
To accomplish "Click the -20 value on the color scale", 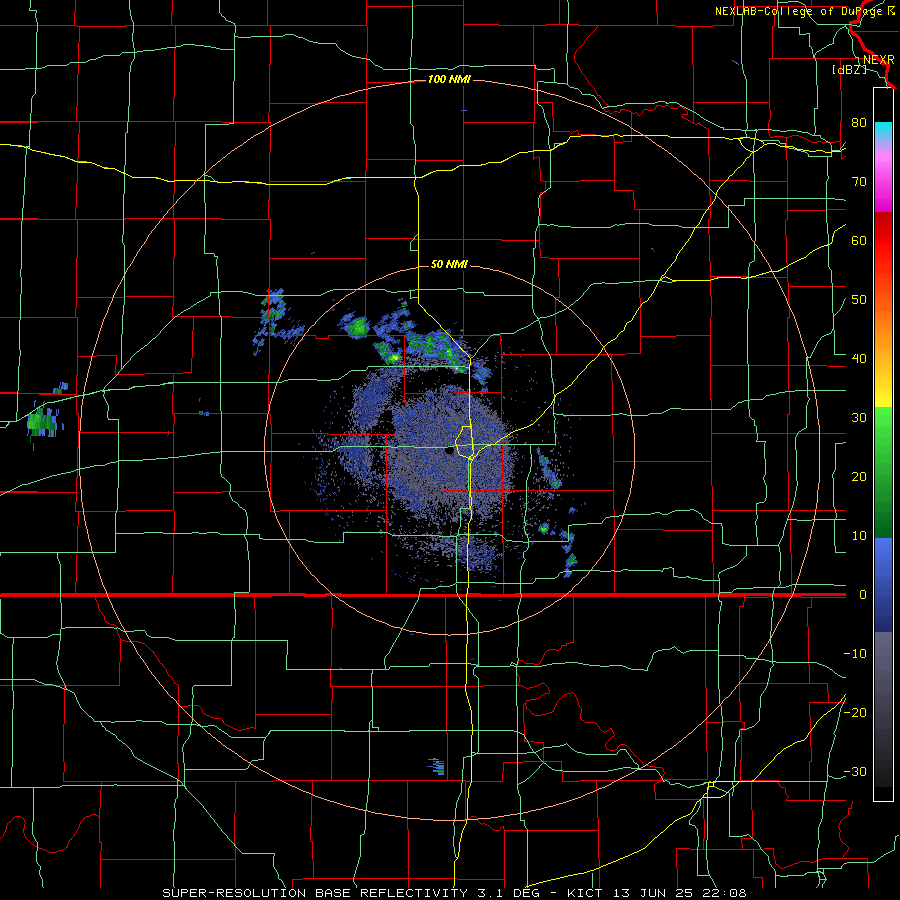I will coord(855,713).
